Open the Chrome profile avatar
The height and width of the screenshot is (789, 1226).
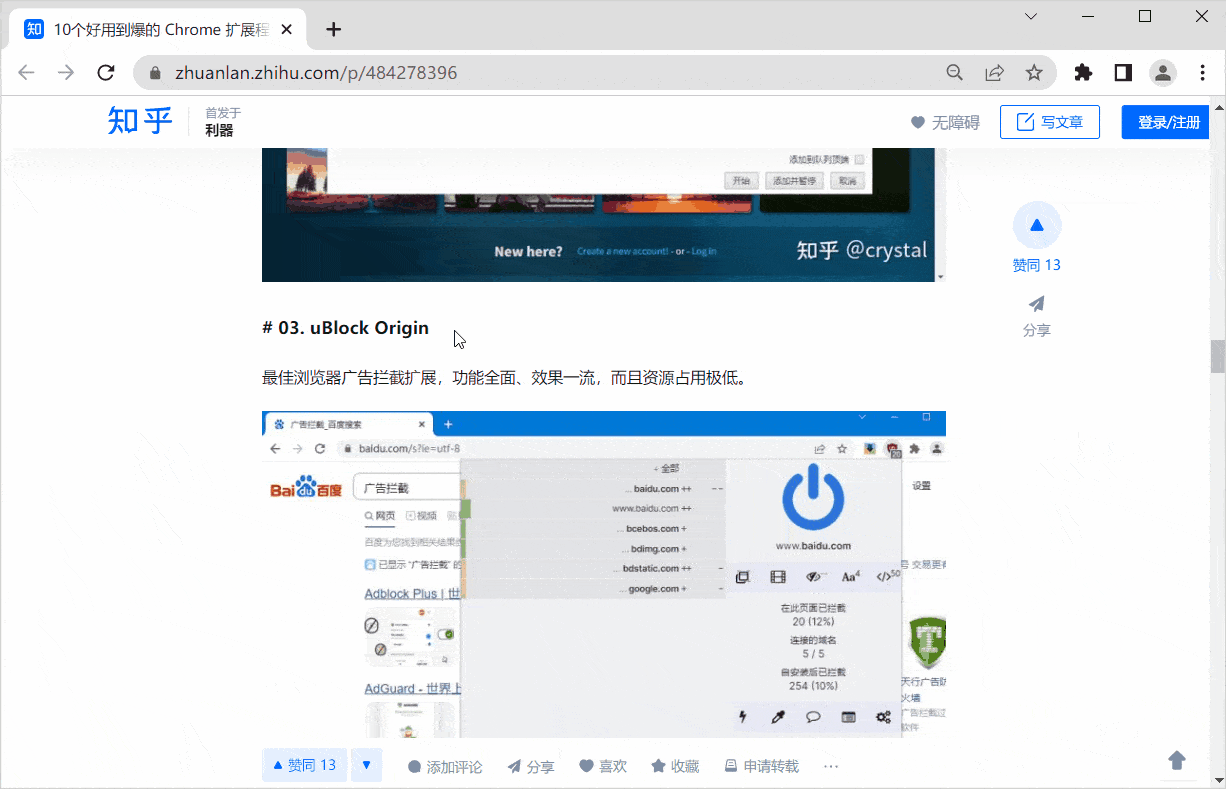click(x=1162, y=73)
